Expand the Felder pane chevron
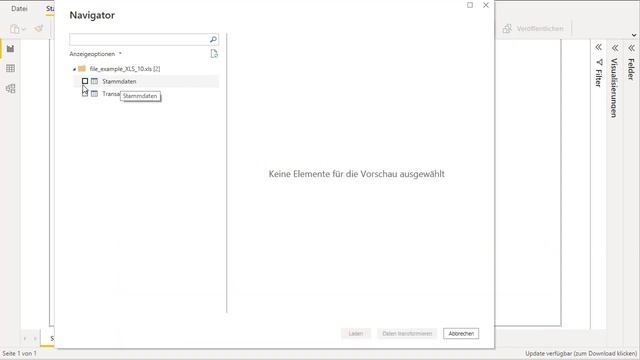This screenshot has width=640, height=360. [x=631, y=48]
